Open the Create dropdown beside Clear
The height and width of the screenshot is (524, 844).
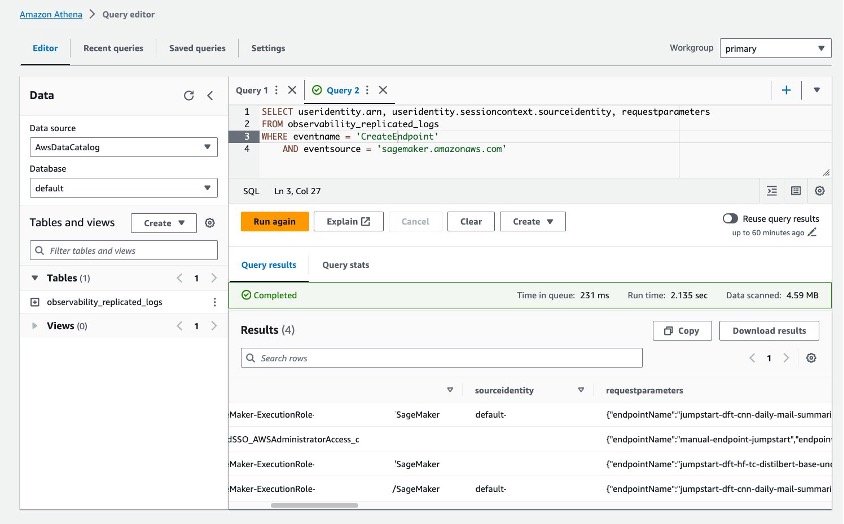click(532, 221)
